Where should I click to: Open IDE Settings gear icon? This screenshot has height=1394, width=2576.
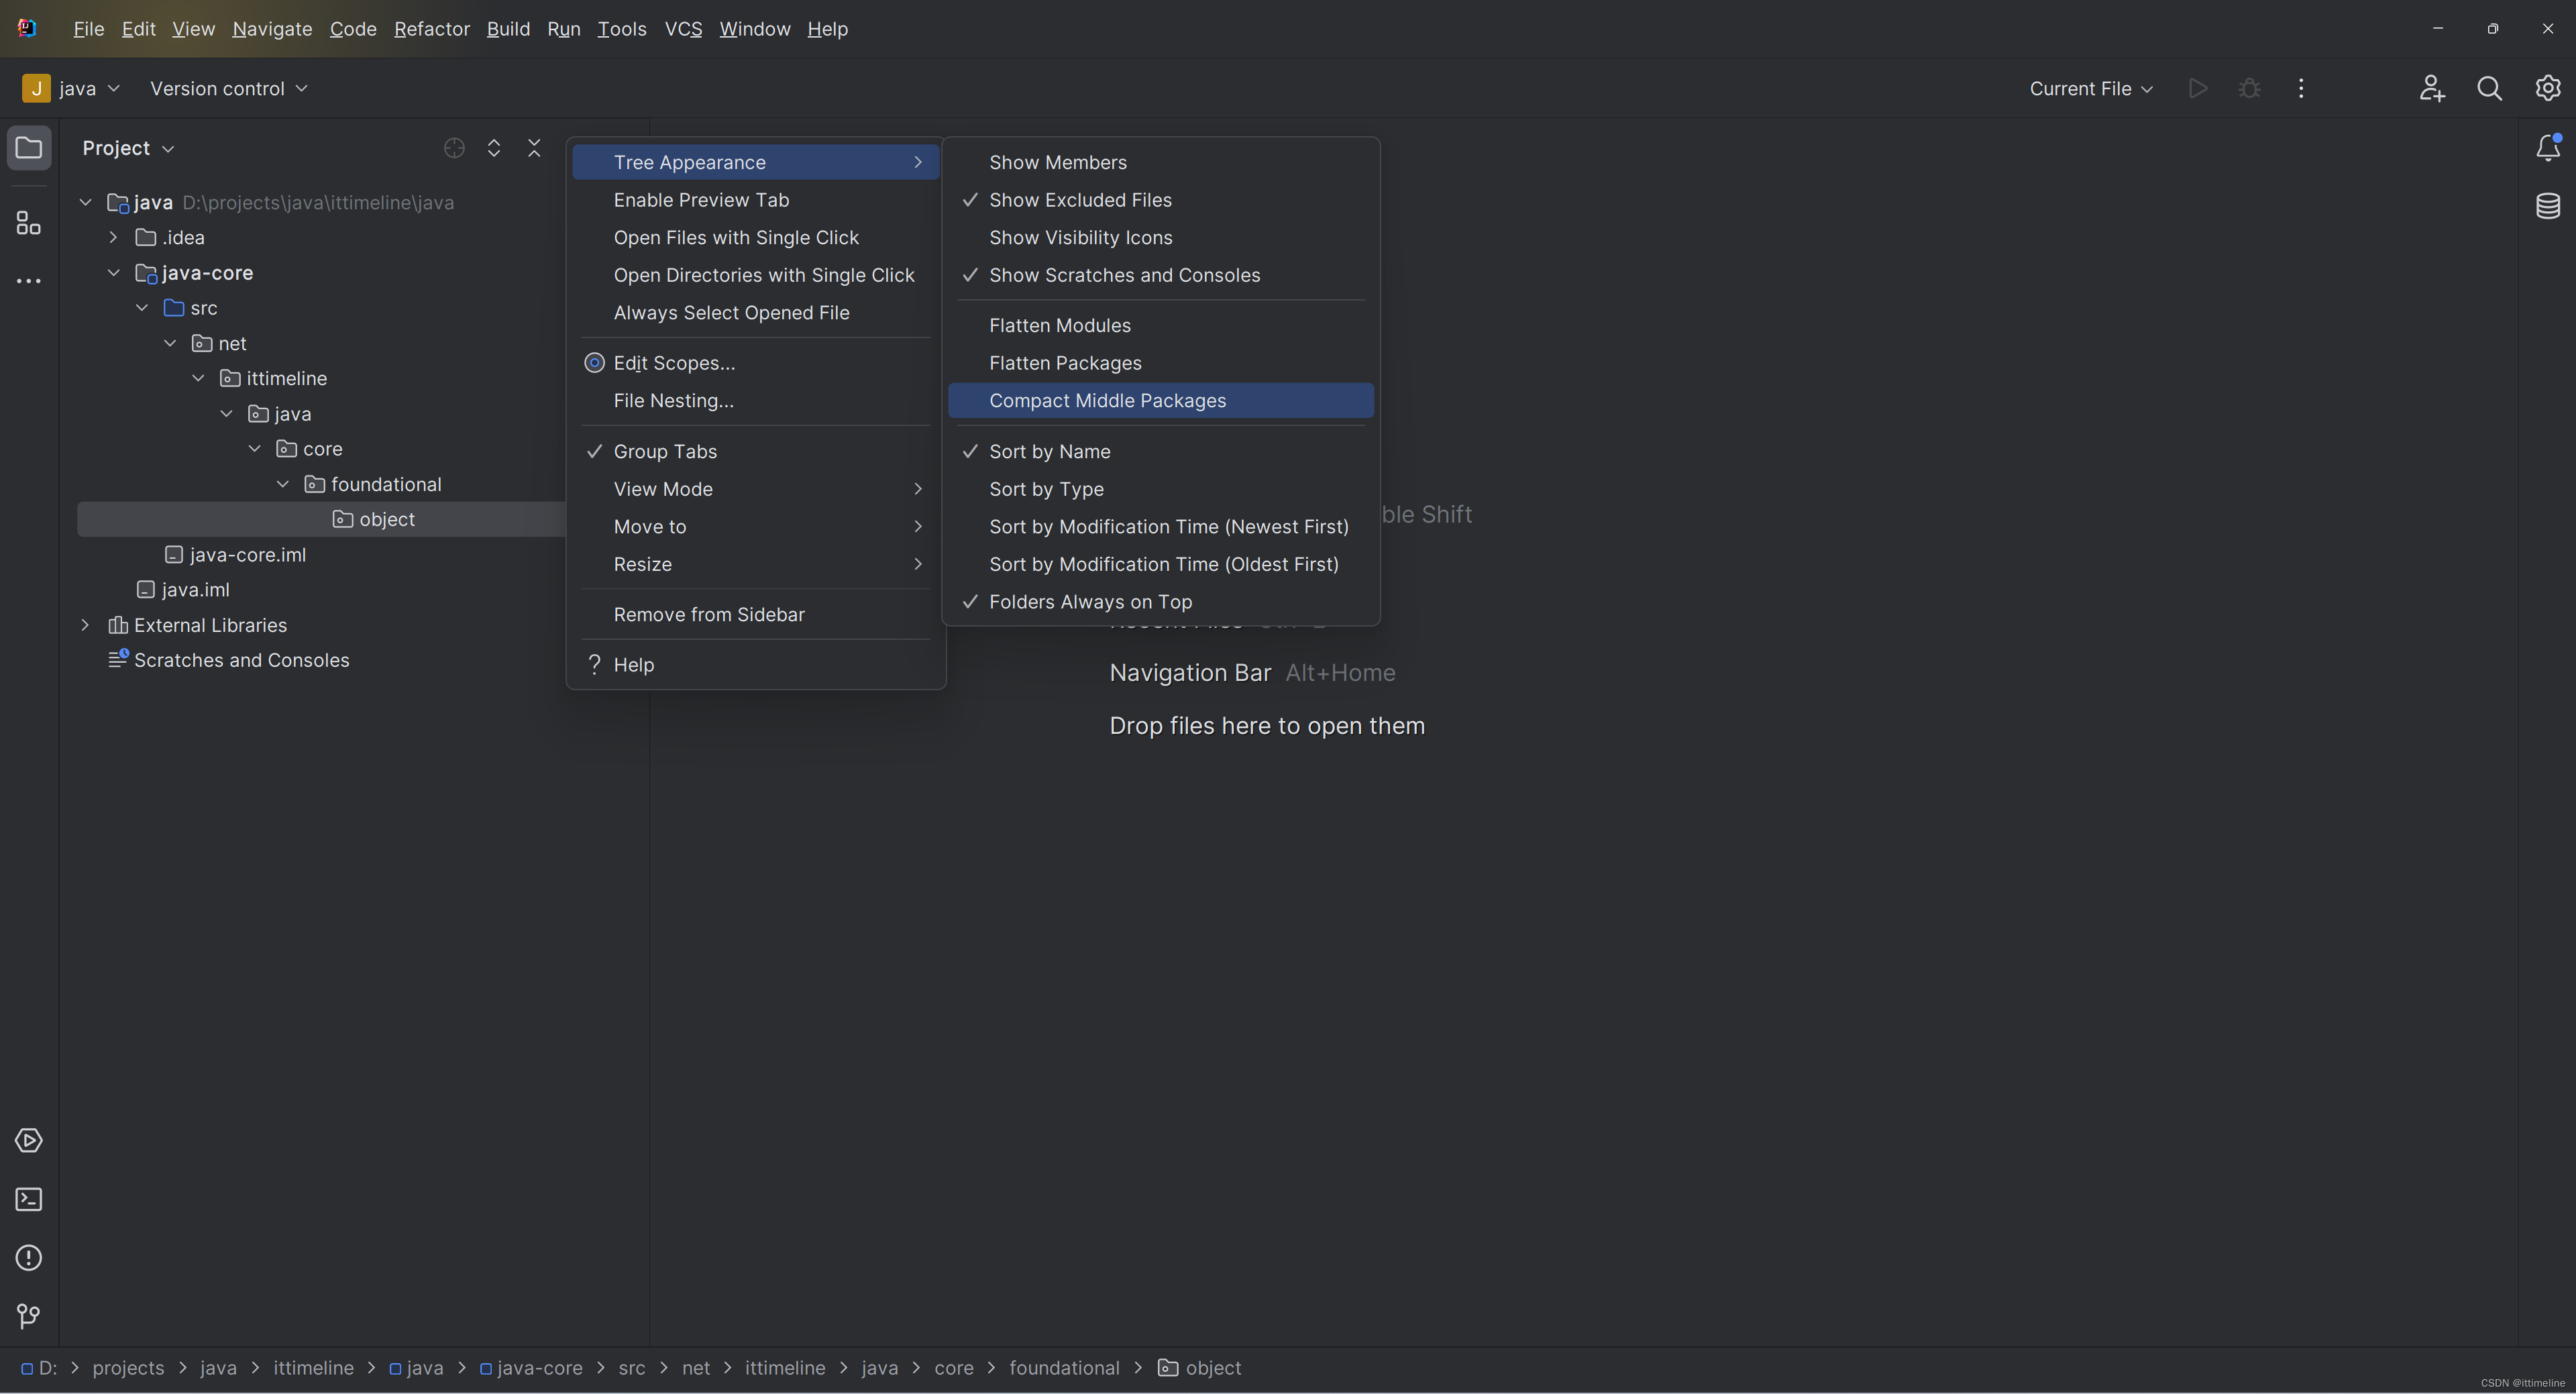2548,89
